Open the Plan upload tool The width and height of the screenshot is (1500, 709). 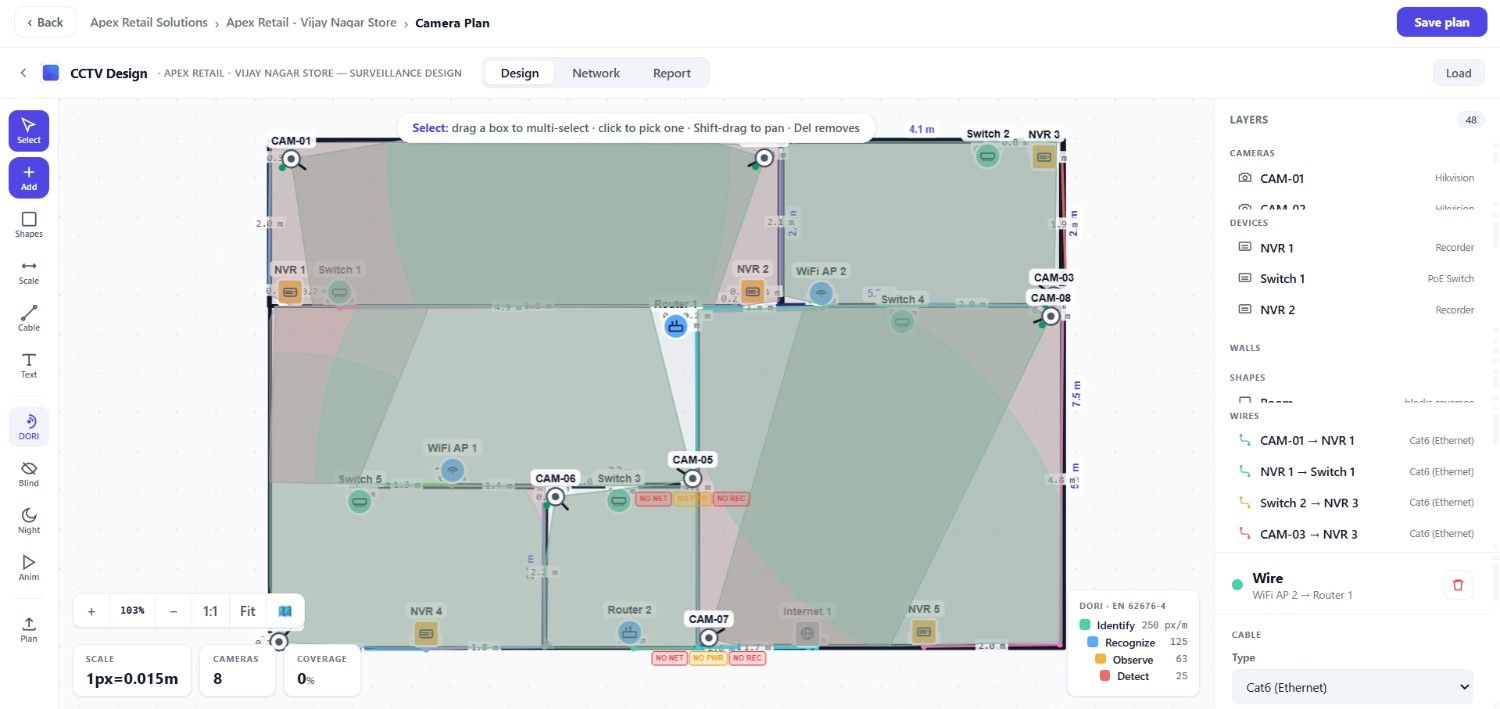29,628
